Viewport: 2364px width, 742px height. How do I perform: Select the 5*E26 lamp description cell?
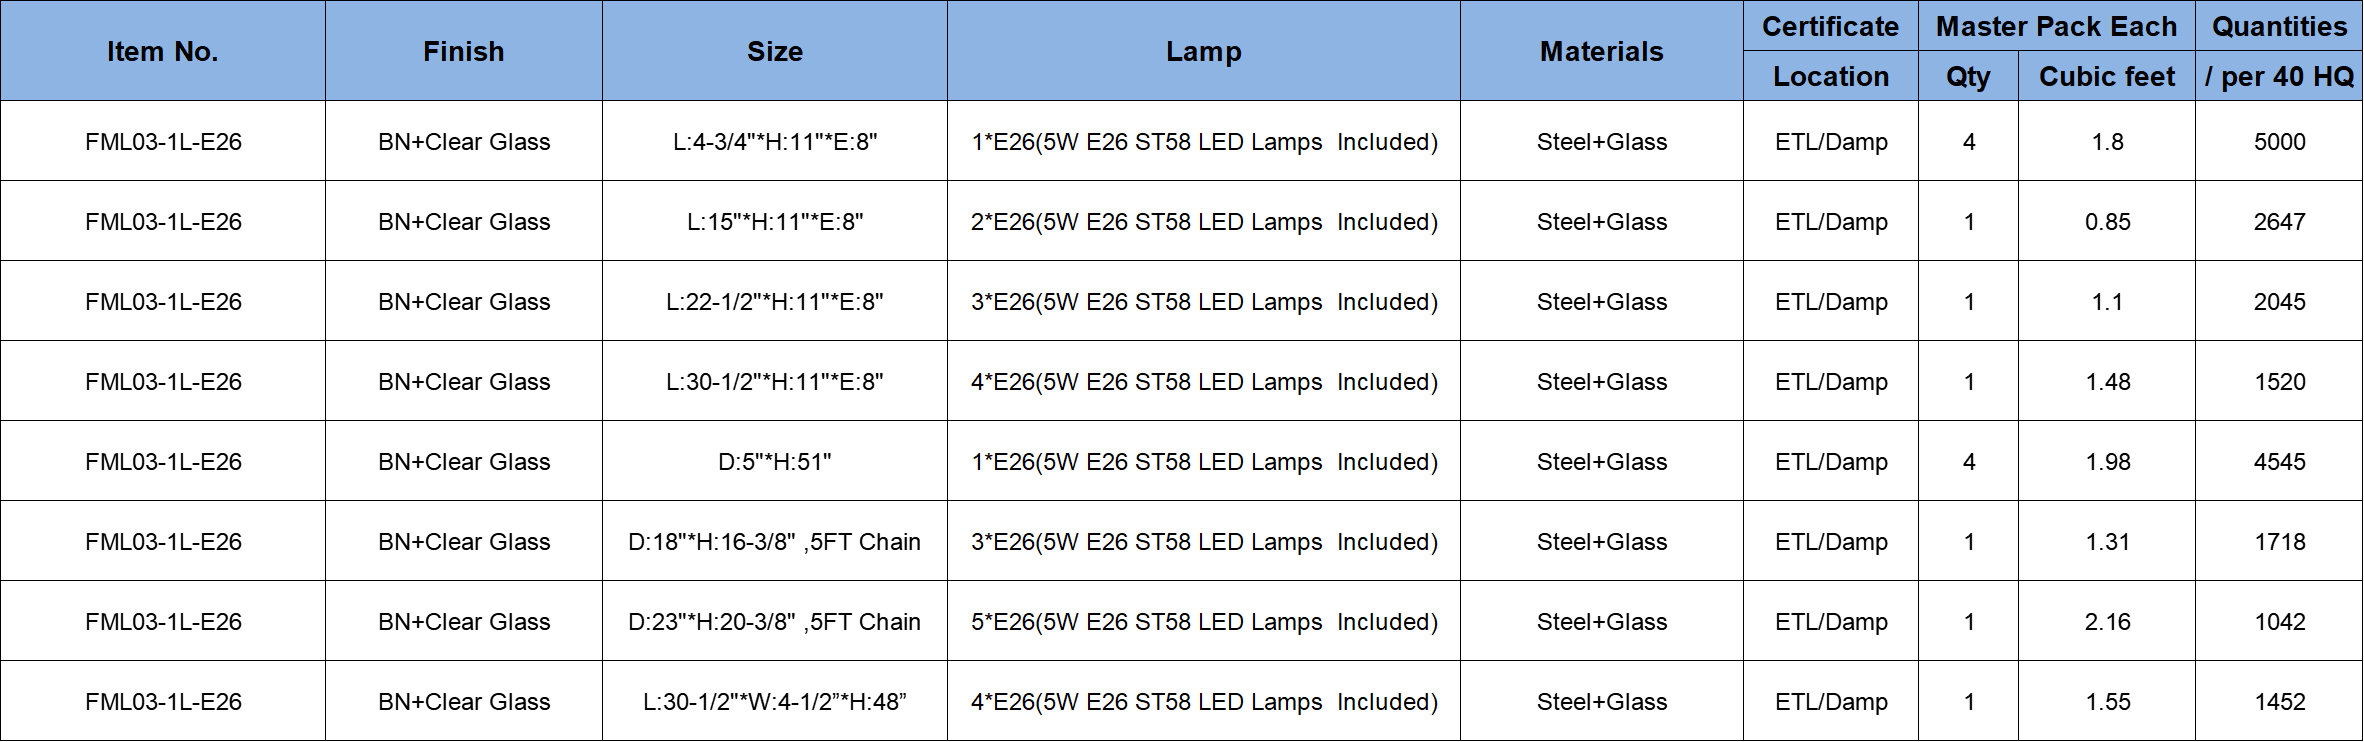1204,622
